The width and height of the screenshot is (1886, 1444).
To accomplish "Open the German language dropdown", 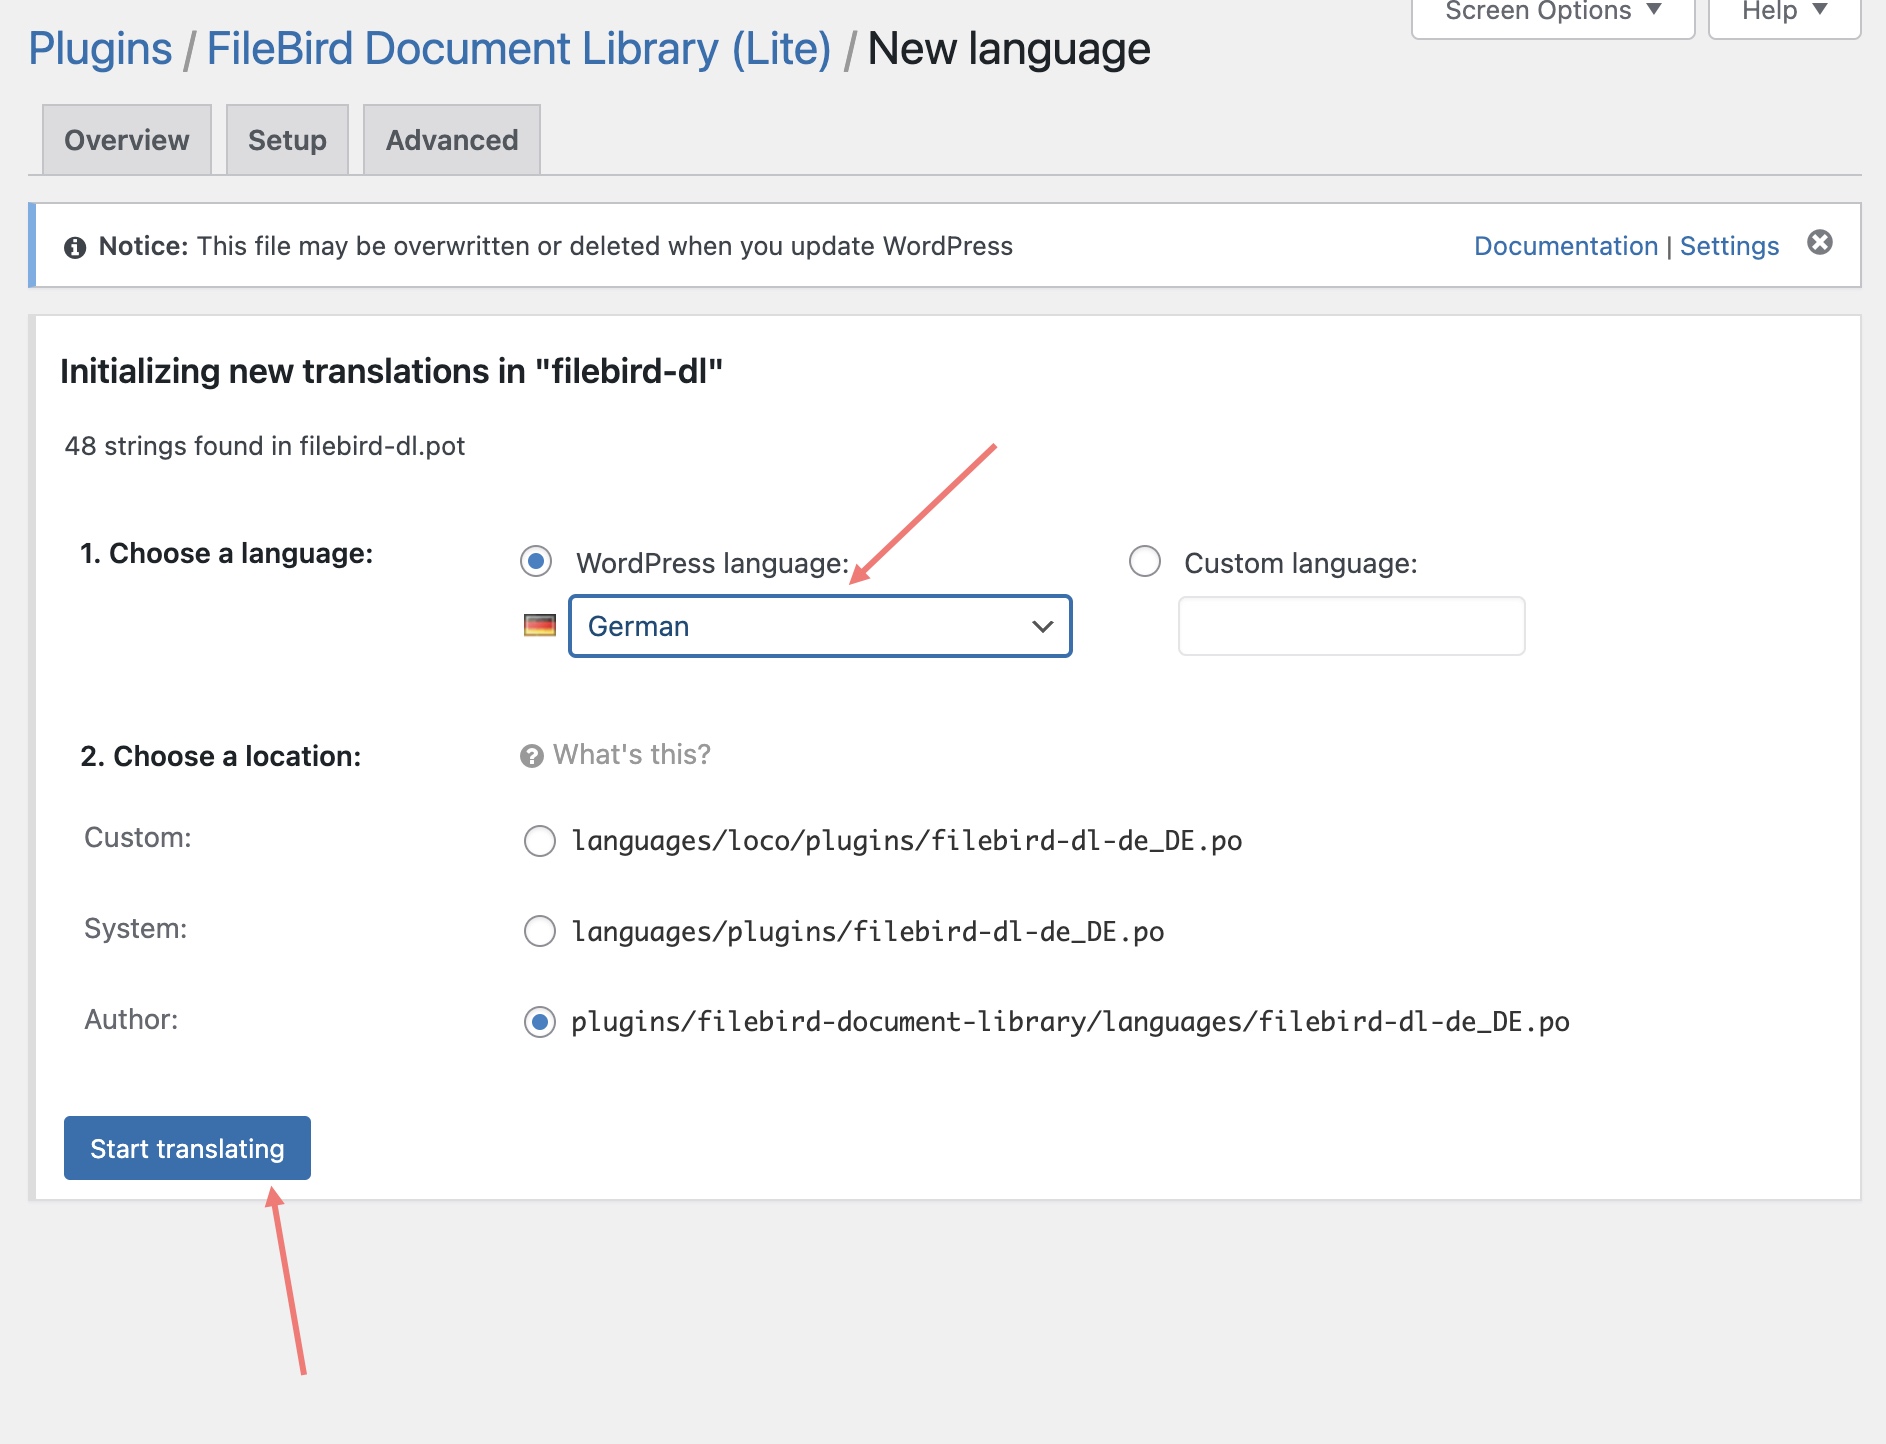I will click(820, 626).
